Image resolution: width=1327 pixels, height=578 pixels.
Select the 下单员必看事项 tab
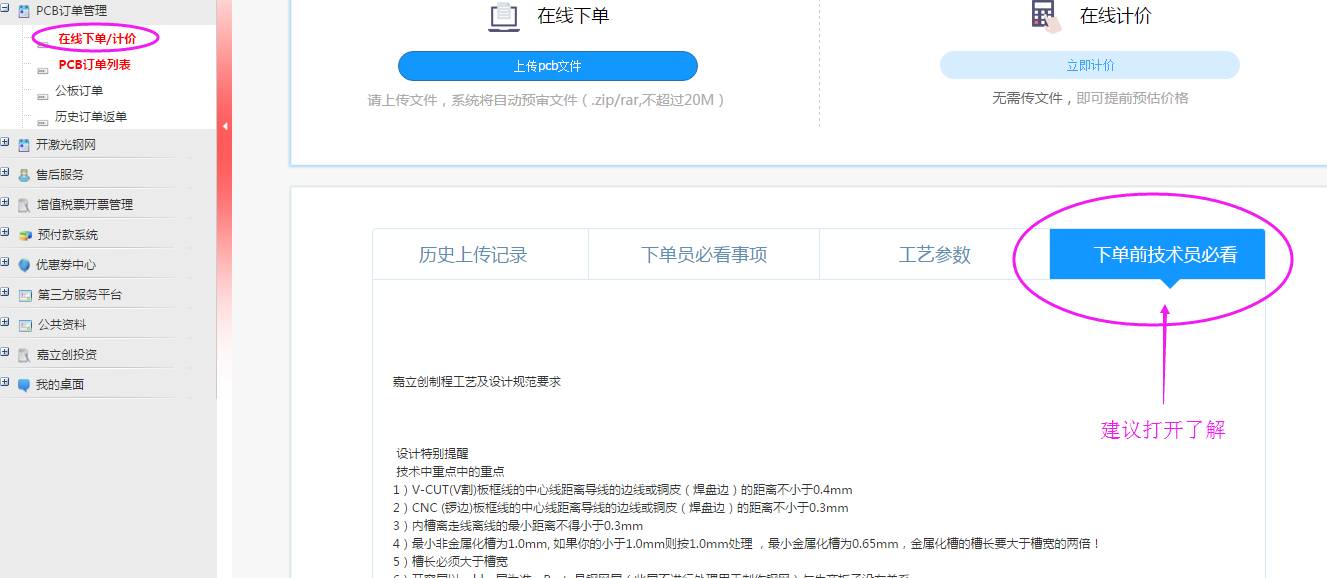pyautogui.click(x=703, y=255)
